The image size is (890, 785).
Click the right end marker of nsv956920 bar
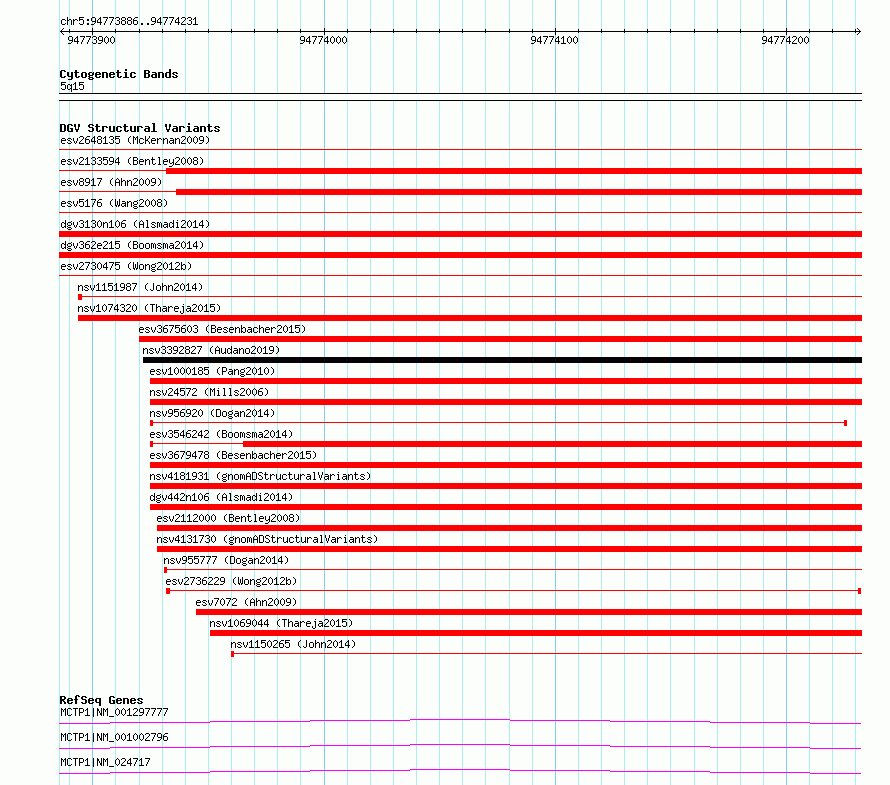(x=846, y=423)
